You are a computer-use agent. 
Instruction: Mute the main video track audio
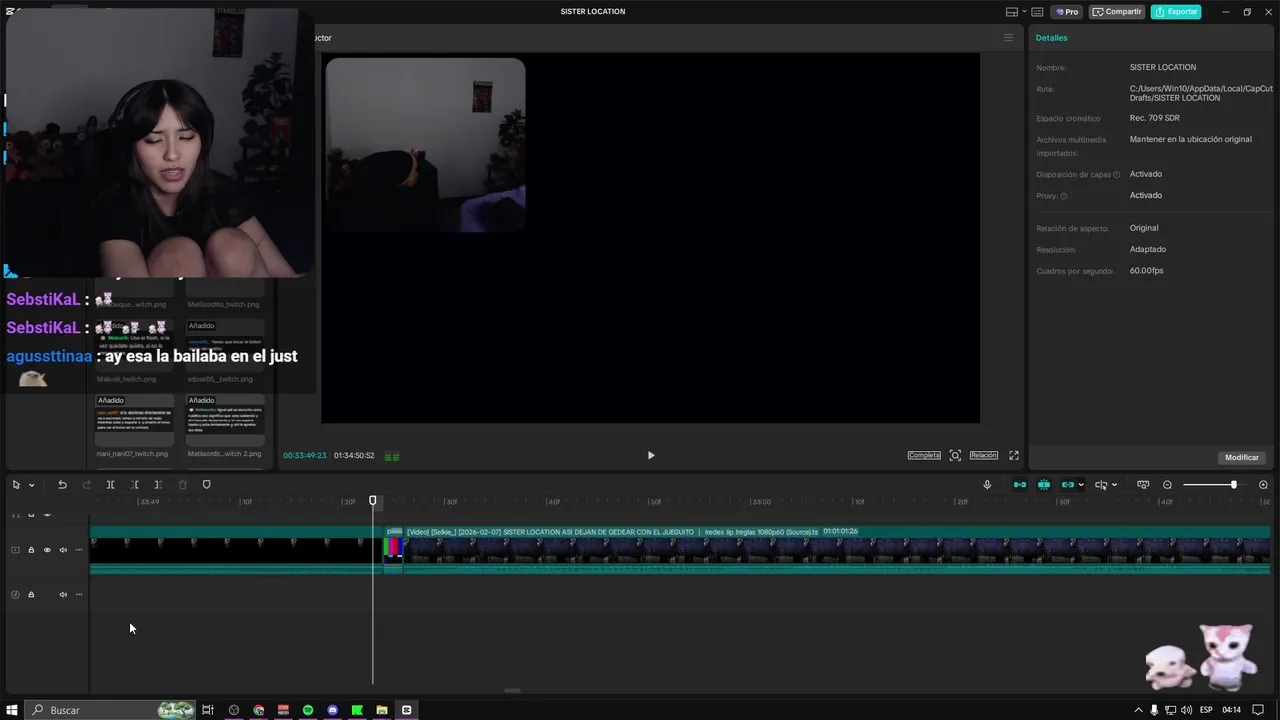(x=63, y=550)
